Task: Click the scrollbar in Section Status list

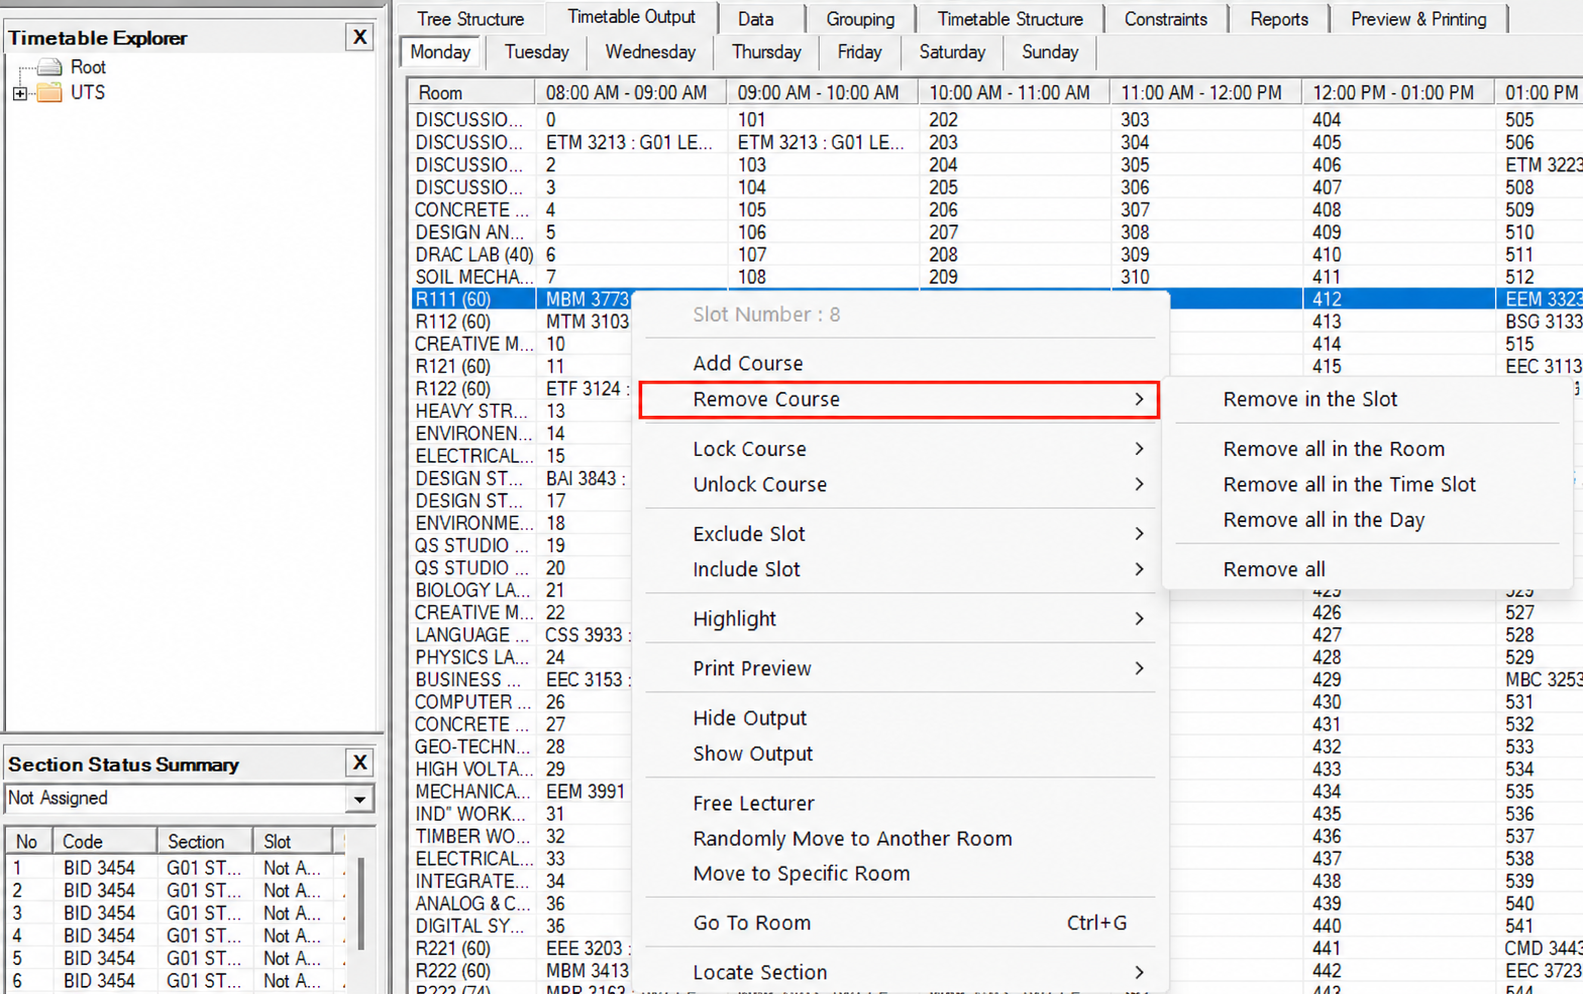Action: tap(361, 903)
